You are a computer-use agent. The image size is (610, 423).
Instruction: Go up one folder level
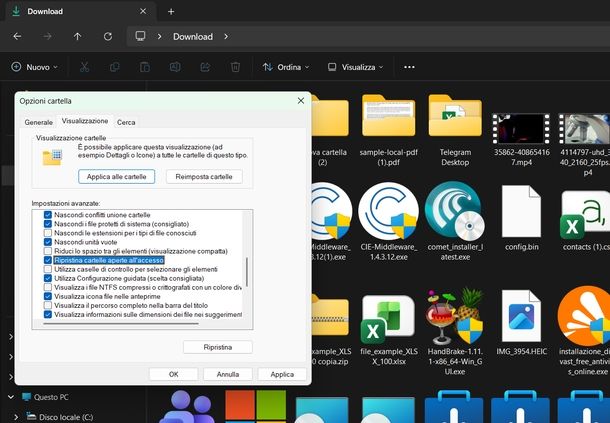[77, 37]
